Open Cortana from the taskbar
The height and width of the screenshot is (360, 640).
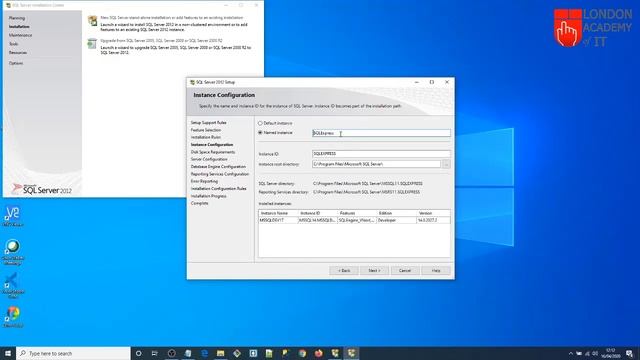[139, 353]
